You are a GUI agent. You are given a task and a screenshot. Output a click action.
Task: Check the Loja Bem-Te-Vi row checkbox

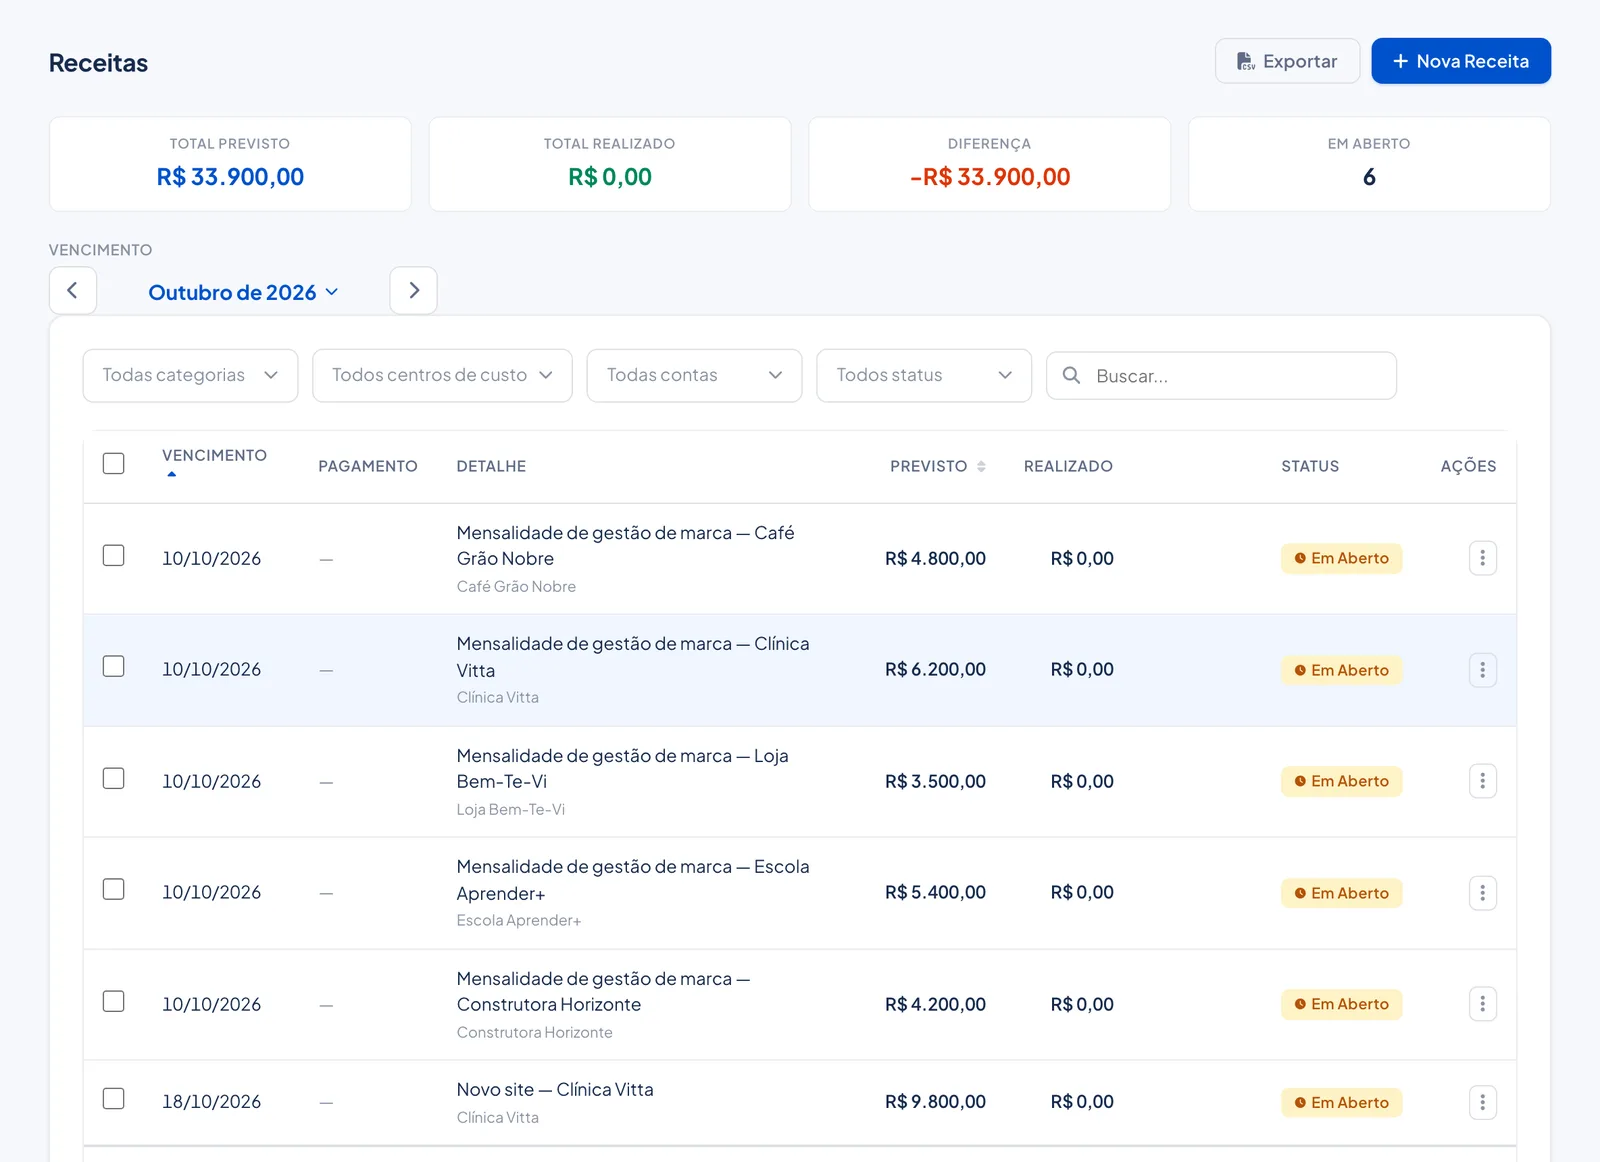114,778
